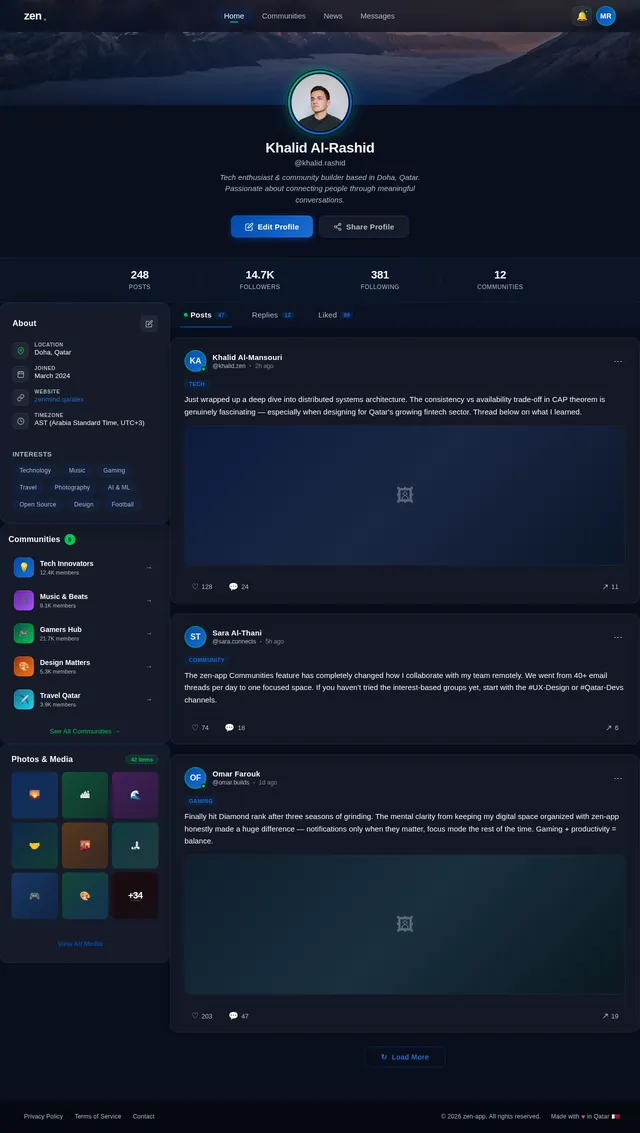
Task: Open the See All Communities link
Action: coord(85,731)
